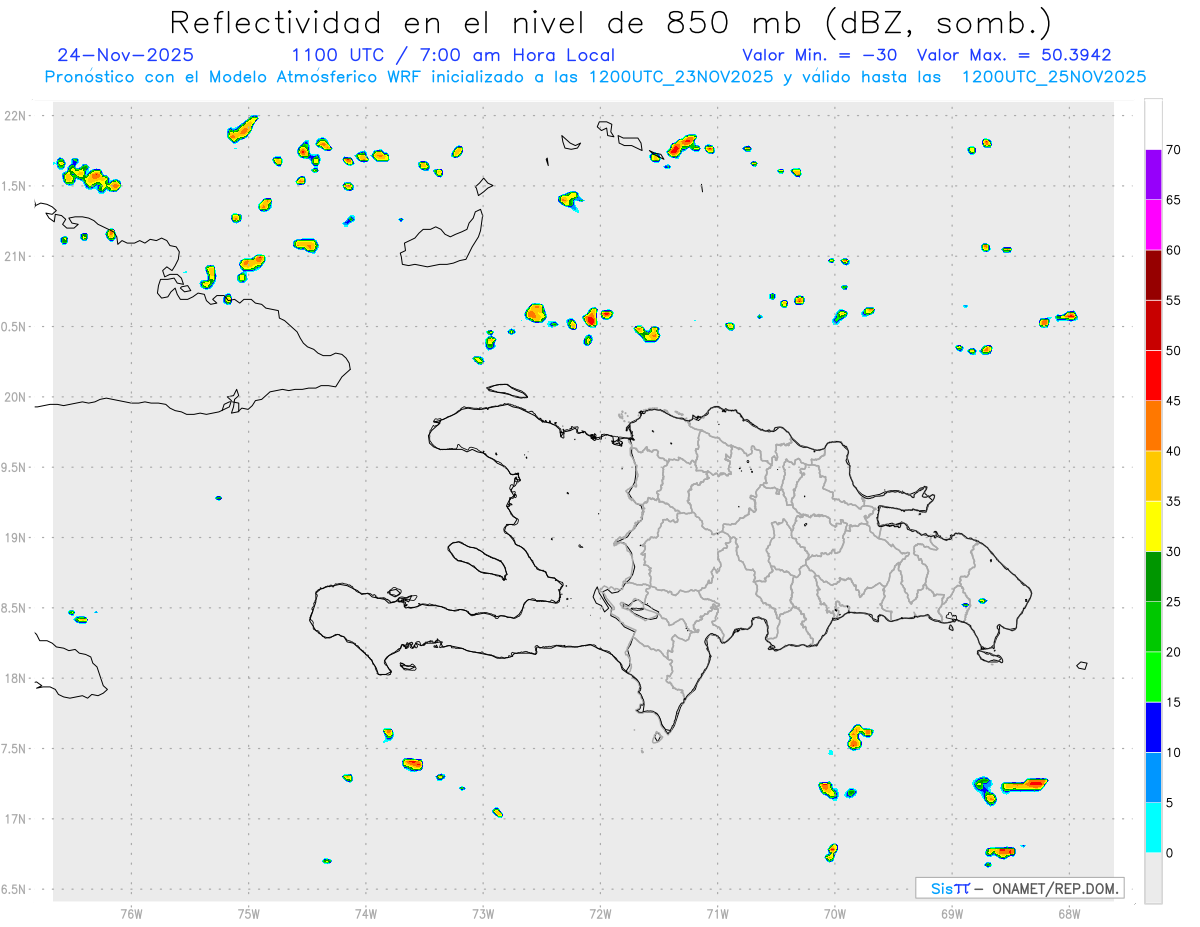
Task: Click the colorbar tick label "20"
Action: click(1174, 652)
